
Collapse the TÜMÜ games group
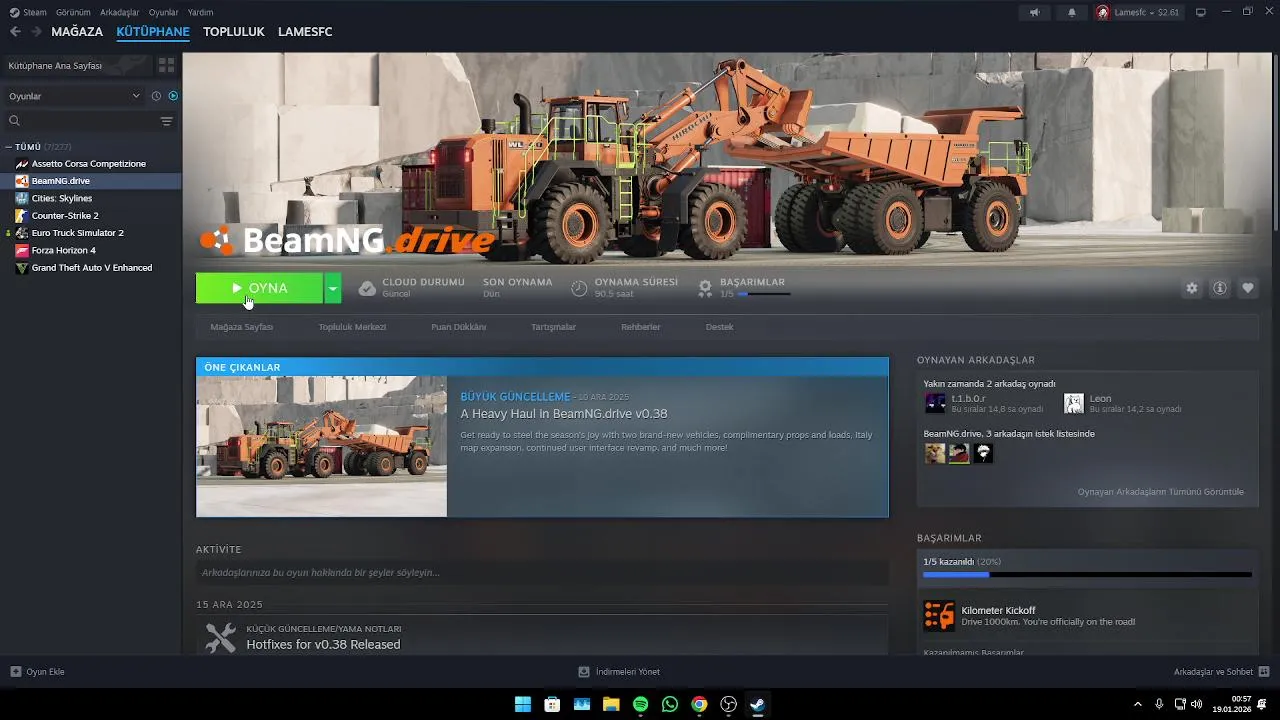tap(8, 147)
